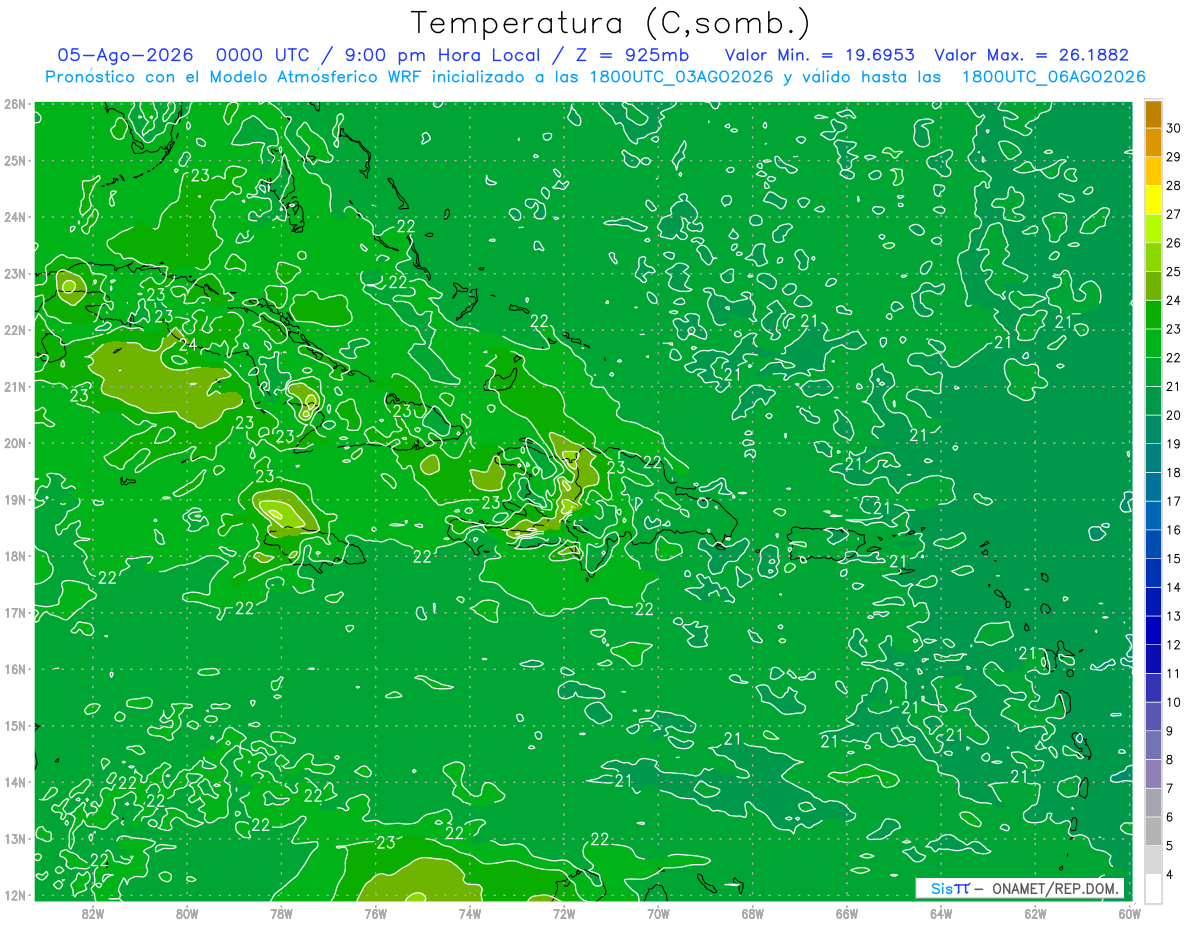
Task: Click the "66W" longitude axis label
Action: 847,913
